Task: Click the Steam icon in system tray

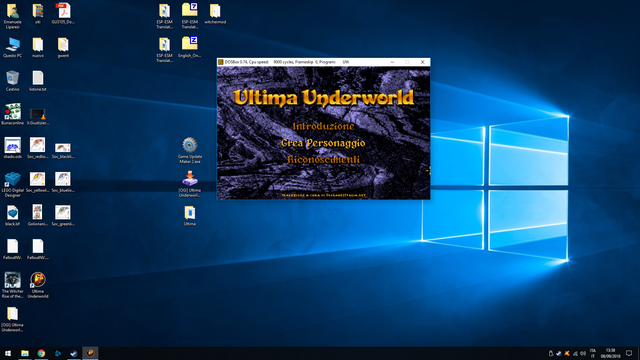Action: (558, 353)
